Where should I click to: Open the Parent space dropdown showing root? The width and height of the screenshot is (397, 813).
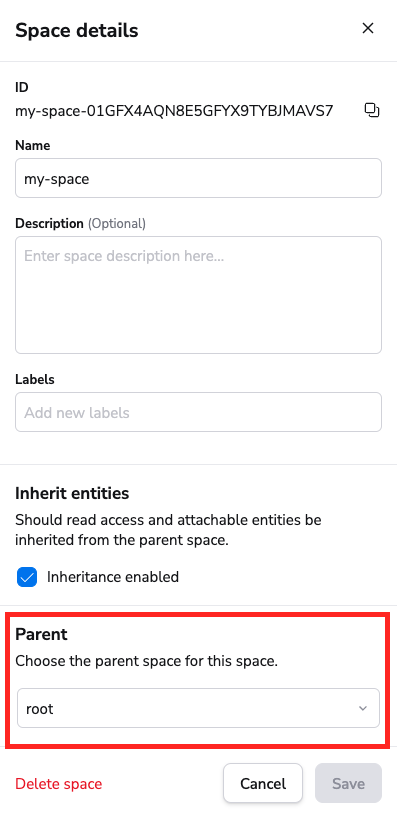pyautogui.click(x=198, y=708)
